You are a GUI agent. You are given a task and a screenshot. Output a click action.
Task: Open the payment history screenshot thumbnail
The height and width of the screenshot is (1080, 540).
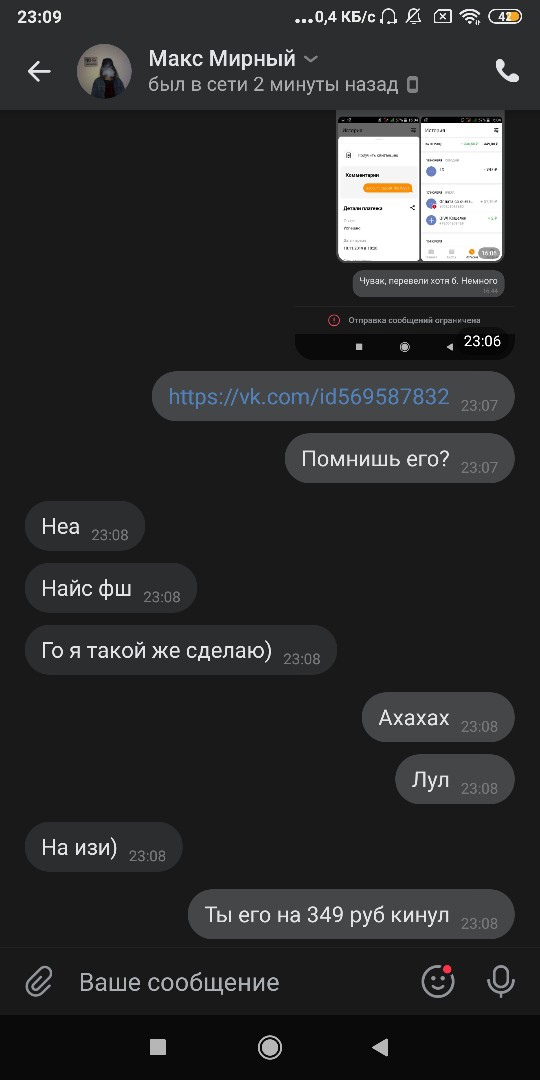[420, 187]
